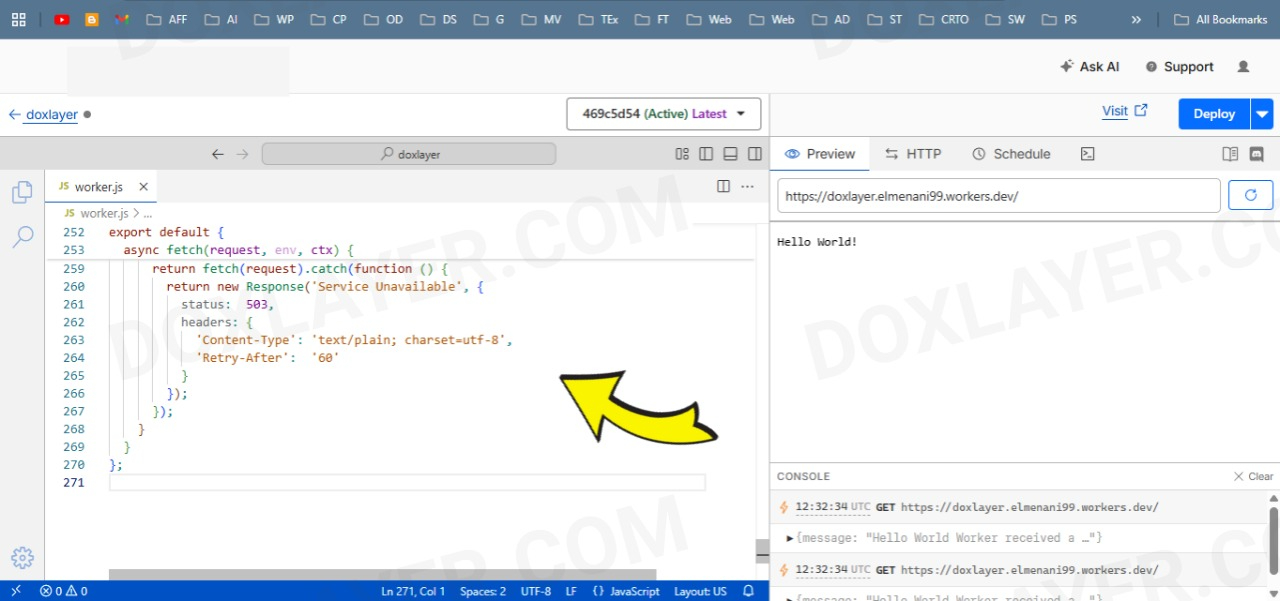Open the PS bookmarks folder

1059,19
